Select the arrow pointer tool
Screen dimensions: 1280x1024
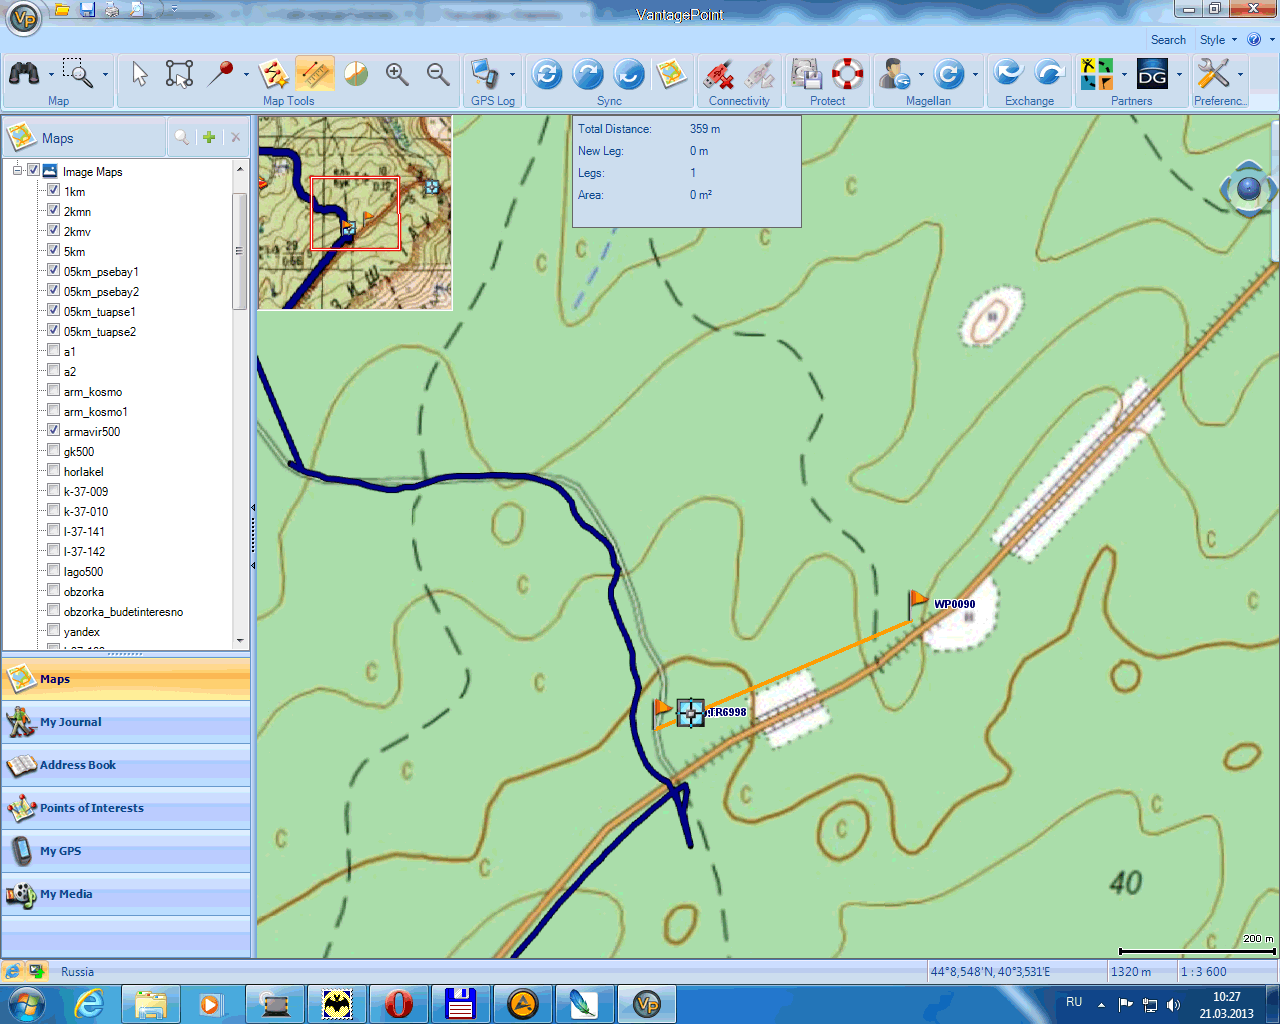pos(140,74)
